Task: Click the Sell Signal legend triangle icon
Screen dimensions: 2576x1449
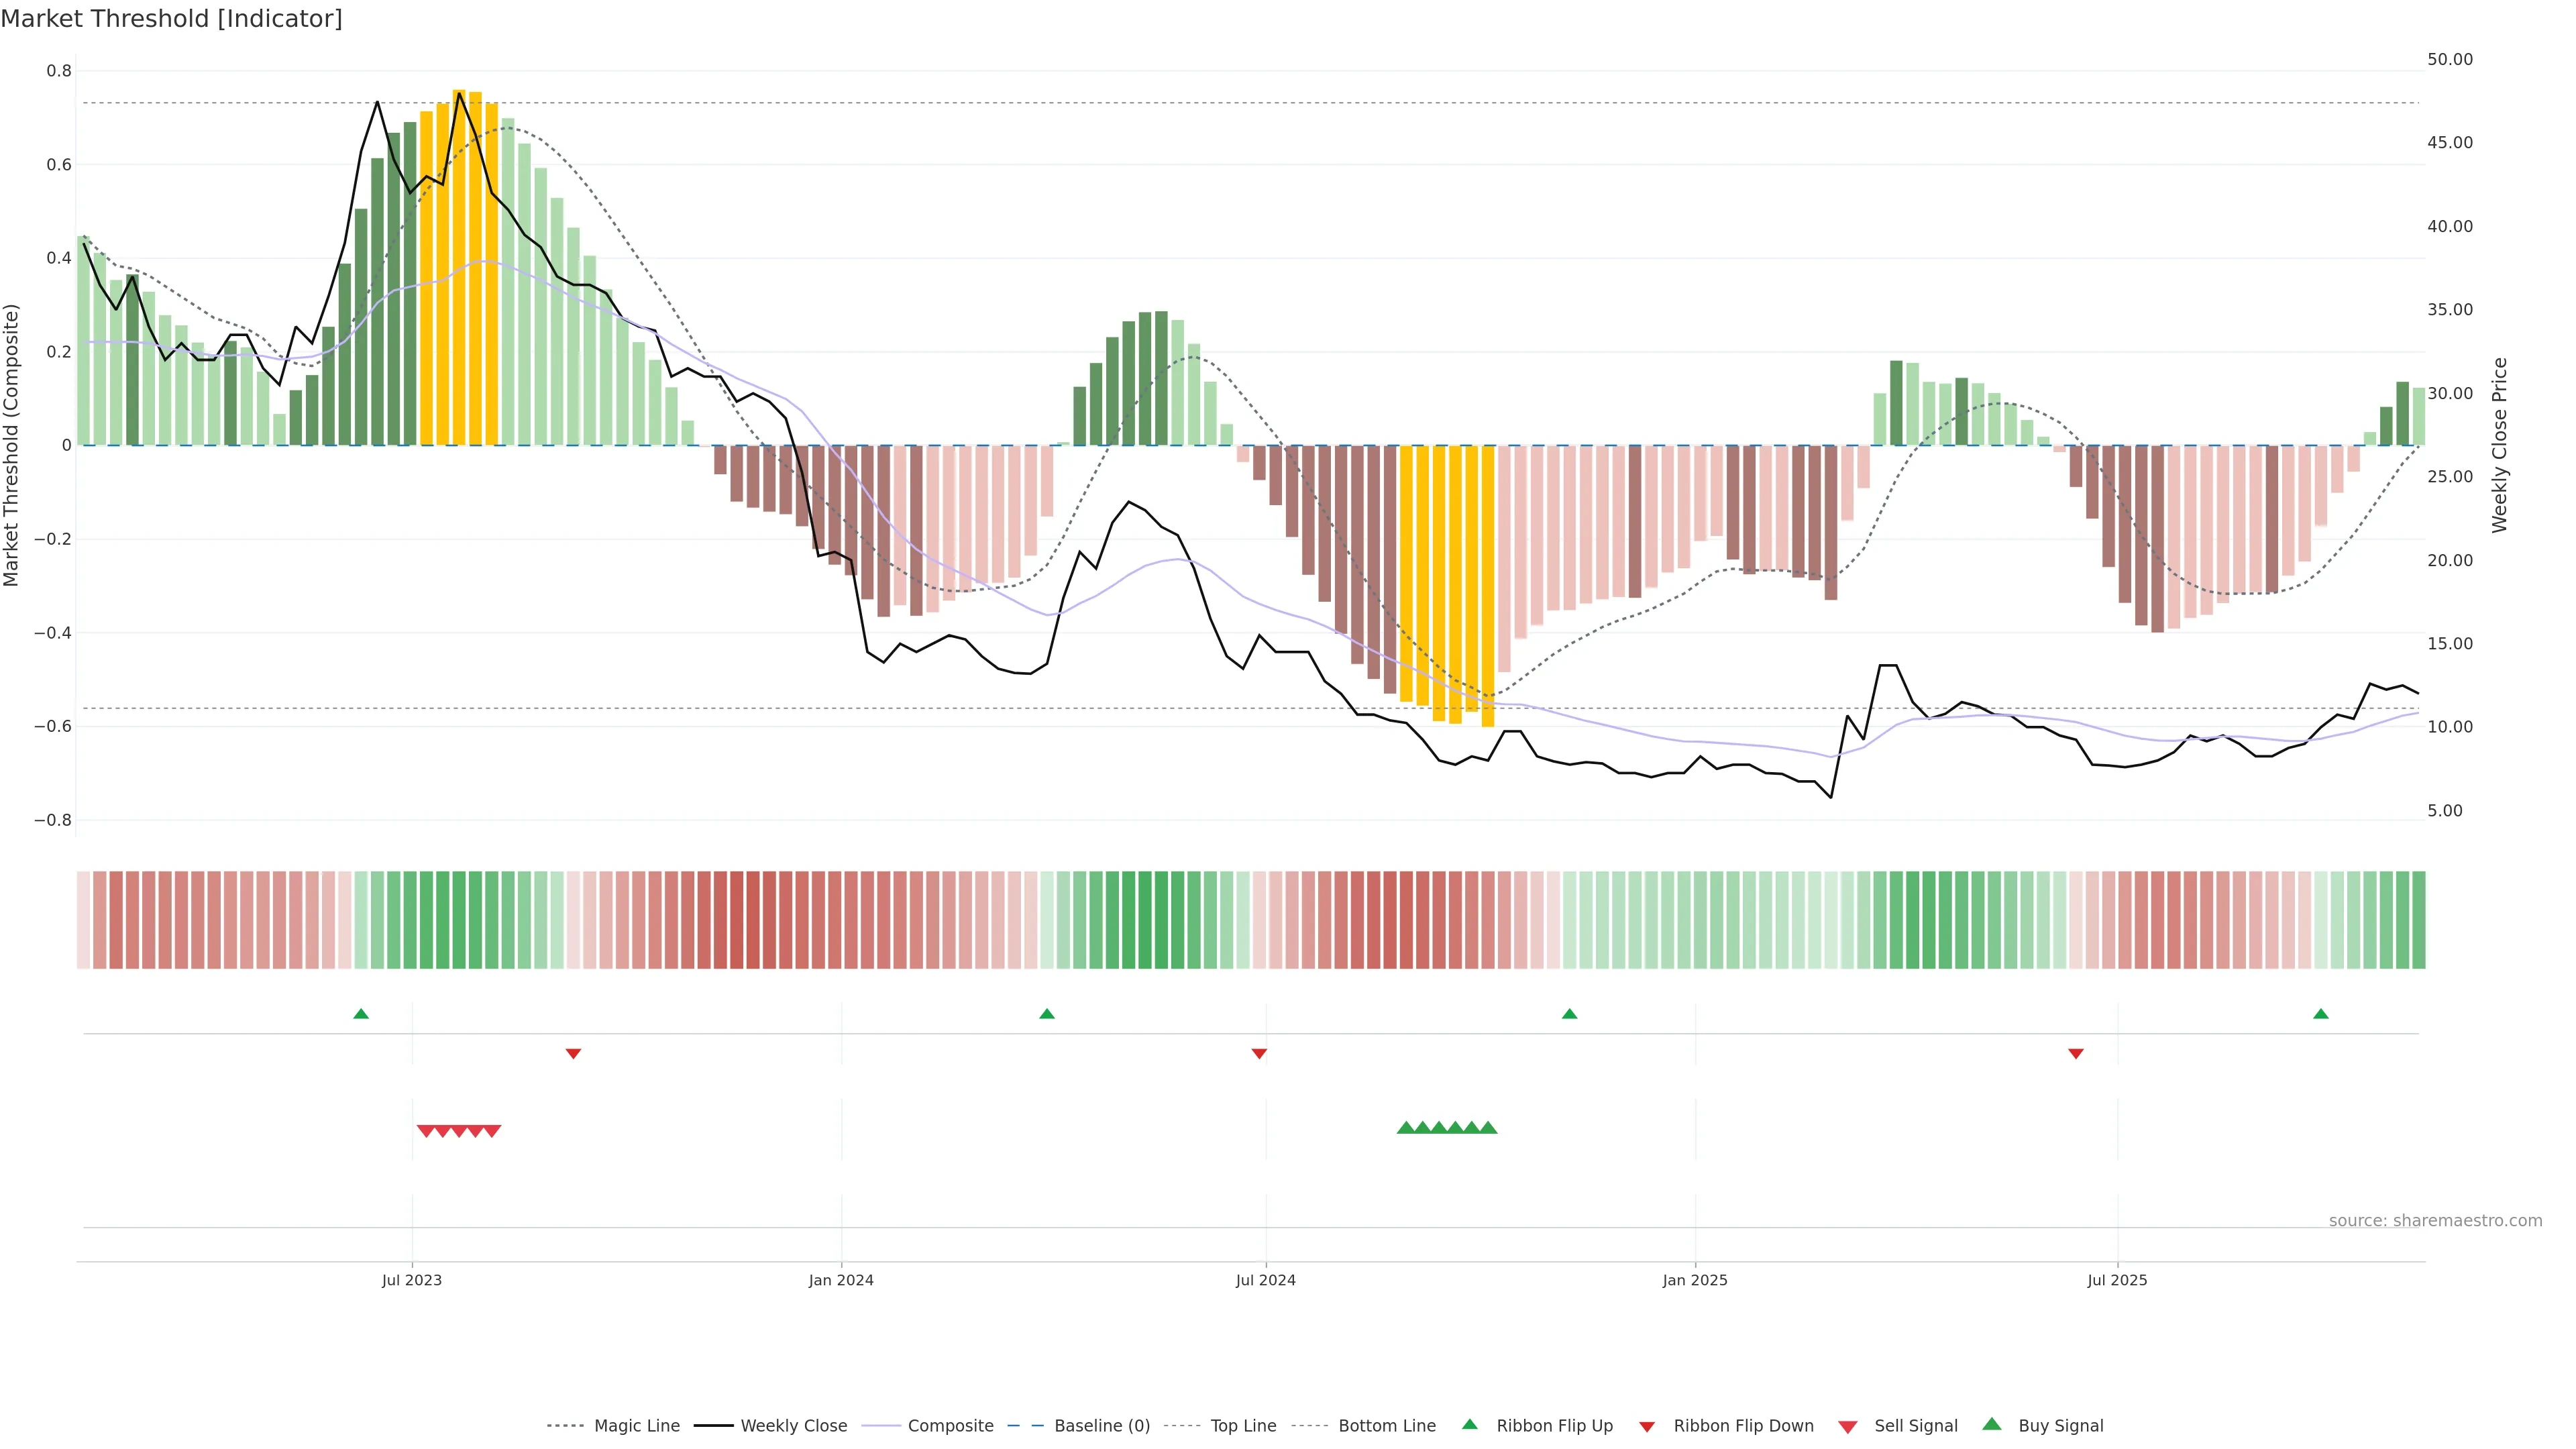Action: point(1848,1427)
